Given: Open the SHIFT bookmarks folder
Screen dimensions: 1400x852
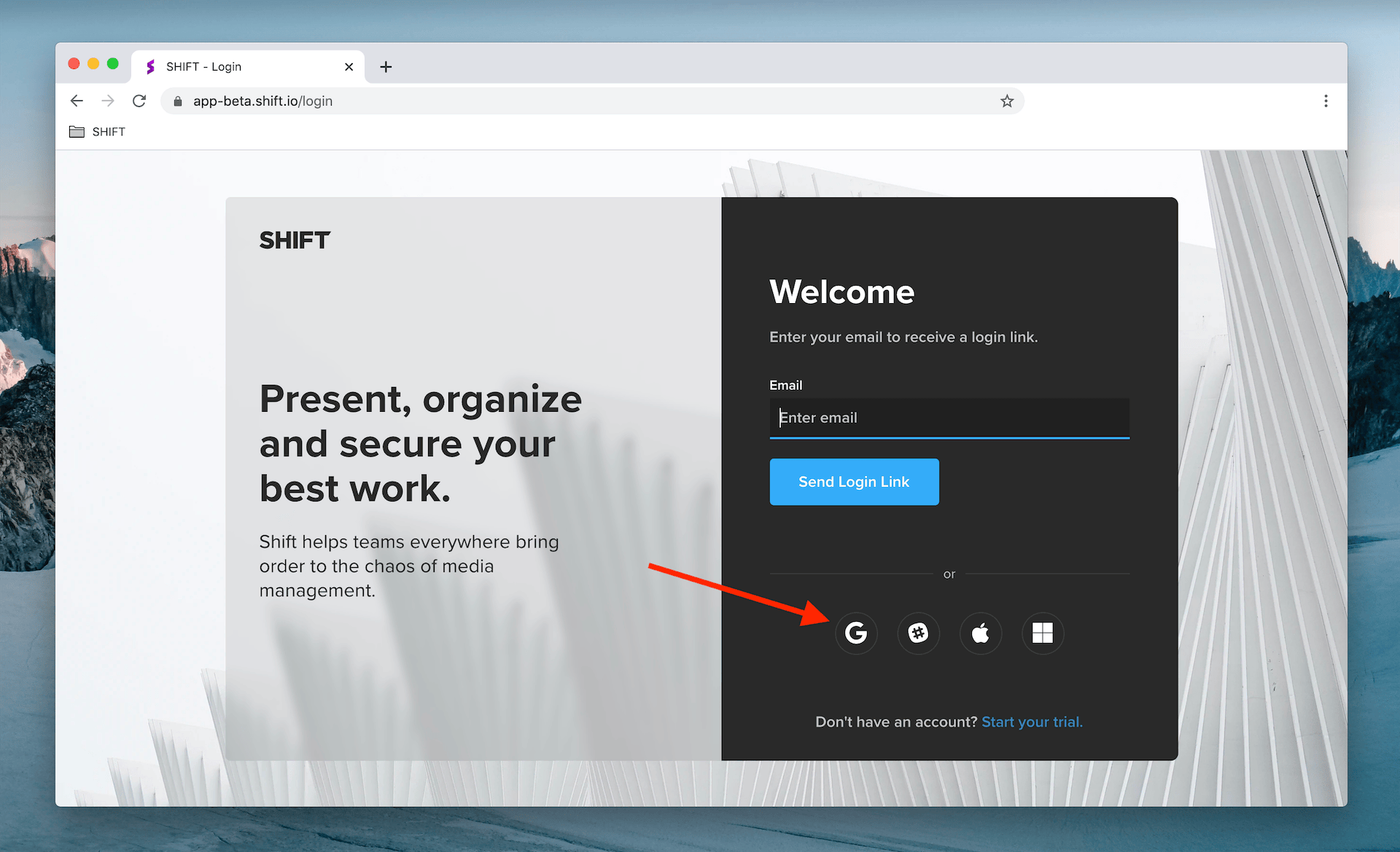Looking at the screenshot, I should (97, 132).
